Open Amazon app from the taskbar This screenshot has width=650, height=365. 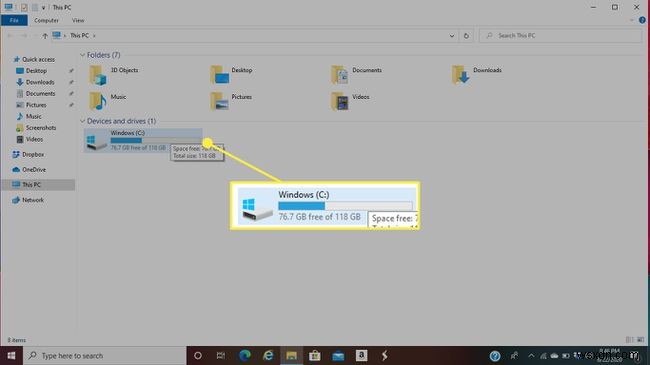click(361, 355)
